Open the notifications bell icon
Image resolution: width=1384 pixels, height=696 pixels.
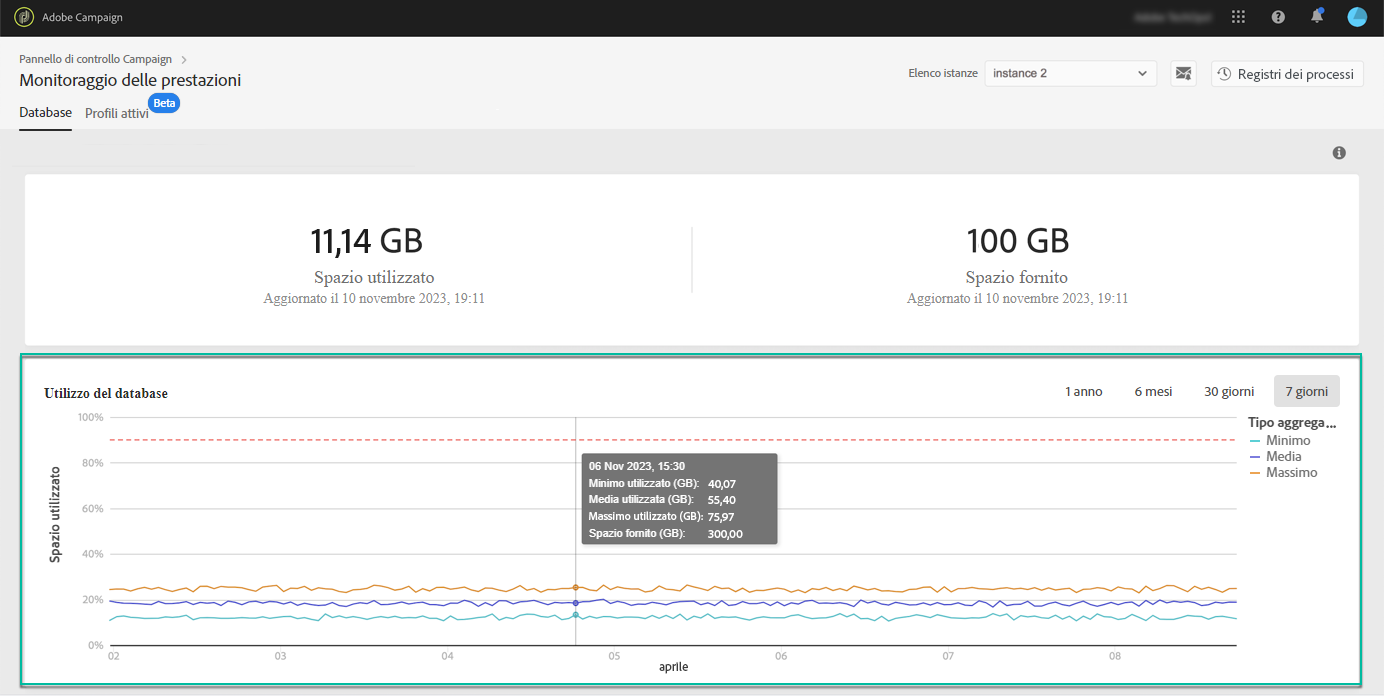coord(1317,16)
